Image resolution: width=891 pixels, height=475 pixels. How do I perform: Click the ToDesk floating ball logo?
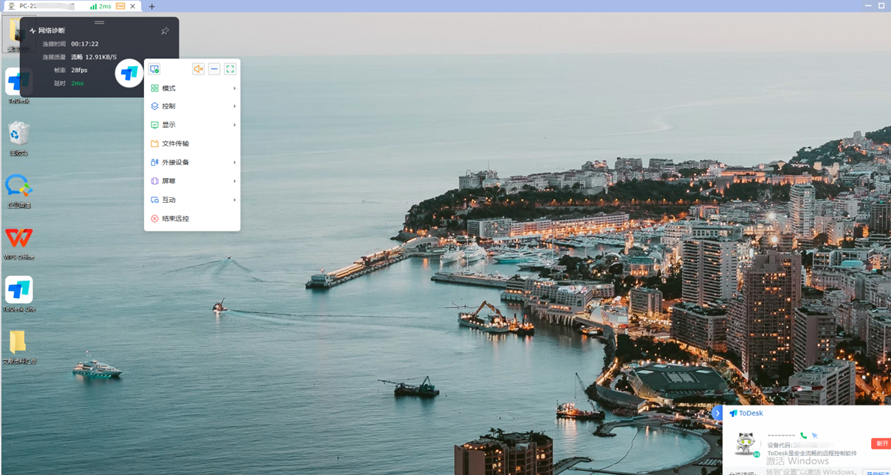129,73
